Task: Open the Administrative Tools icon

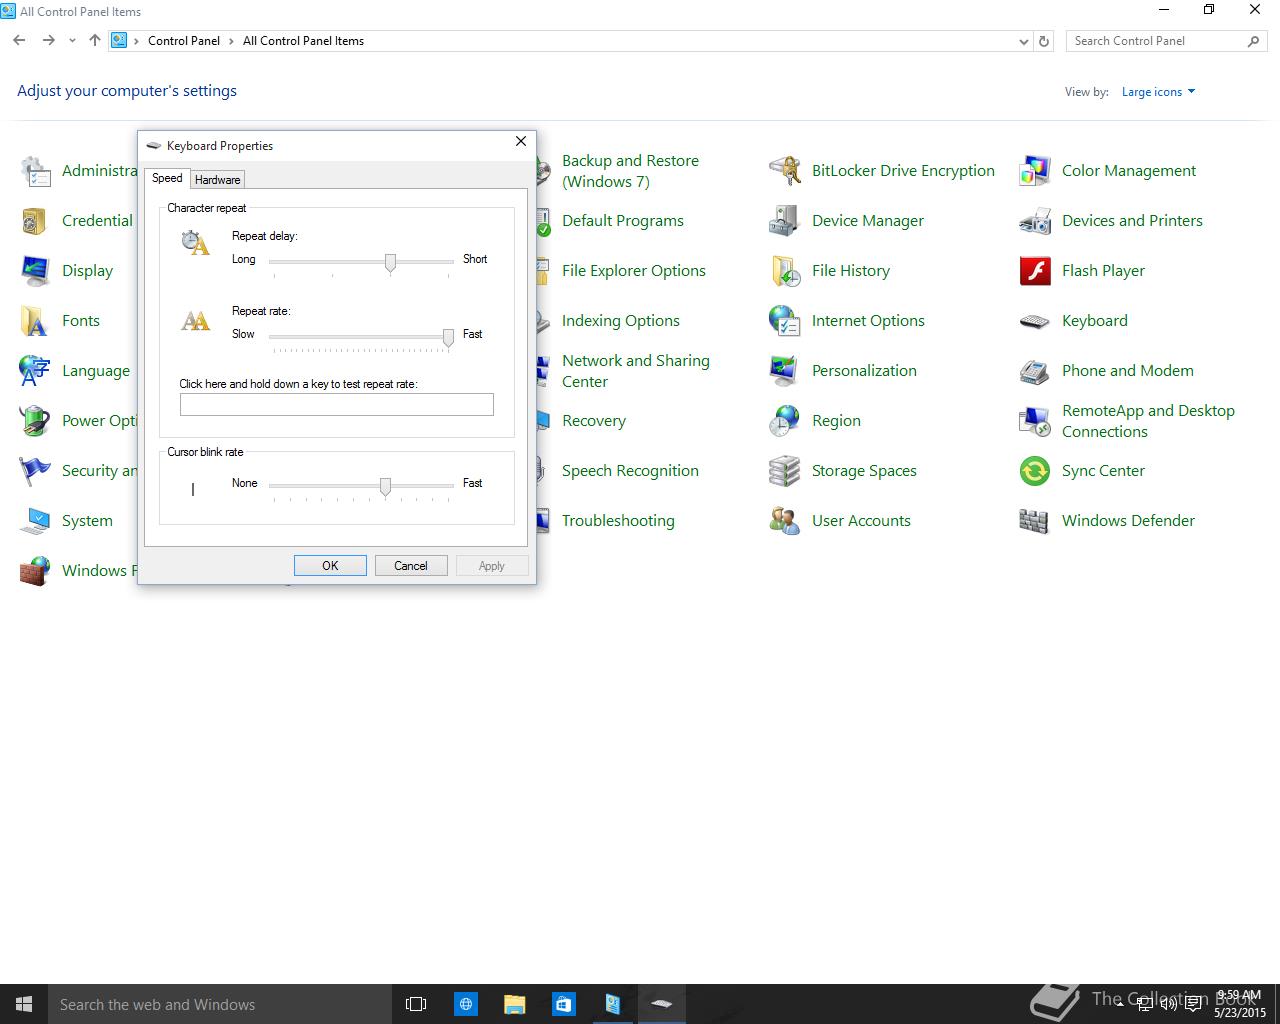Action: [34, 171]
